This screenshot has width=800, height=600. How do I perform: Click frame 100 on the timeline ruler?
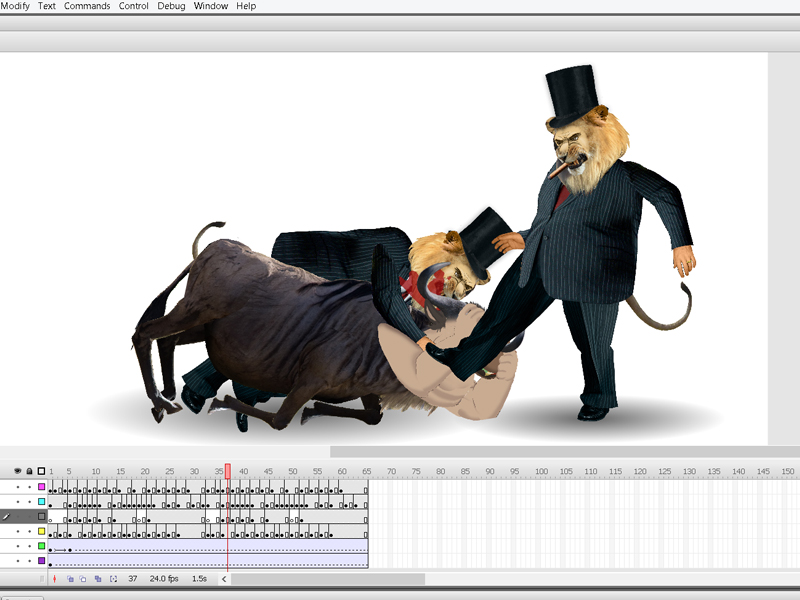tap(541, 471)
